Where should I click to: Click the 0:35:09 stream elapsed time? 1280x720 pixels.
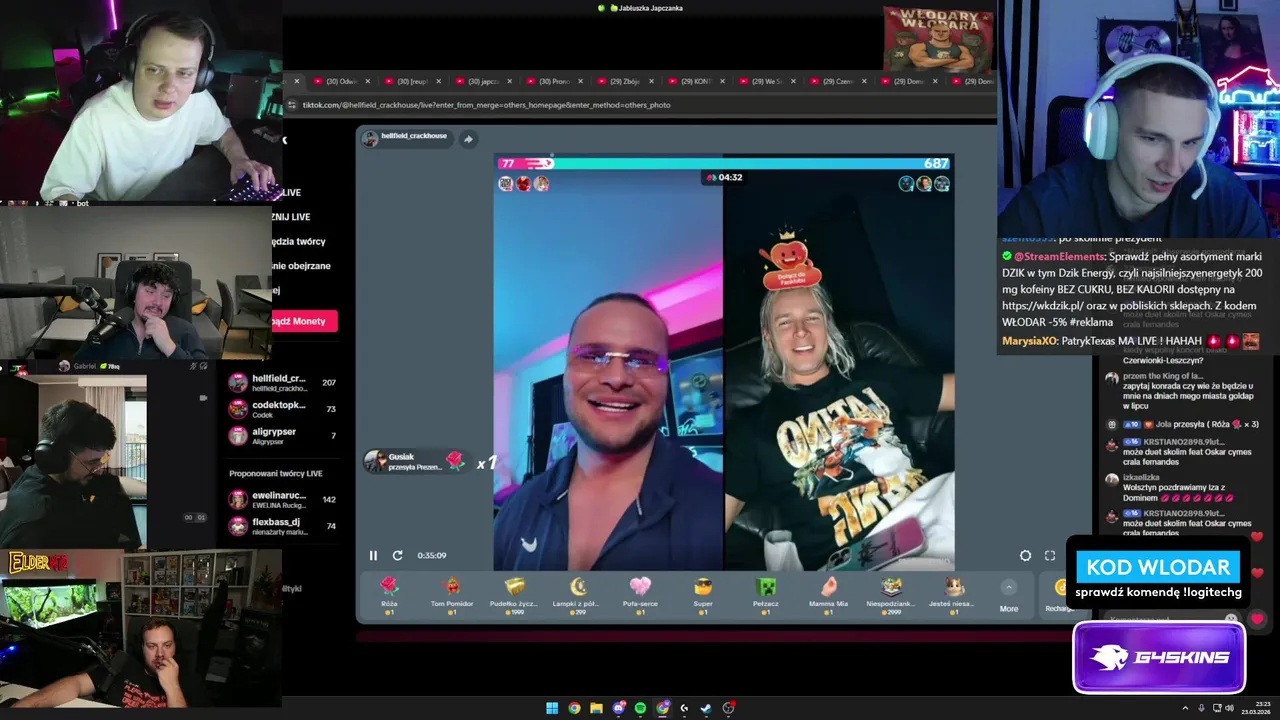[x=432, y=555]
